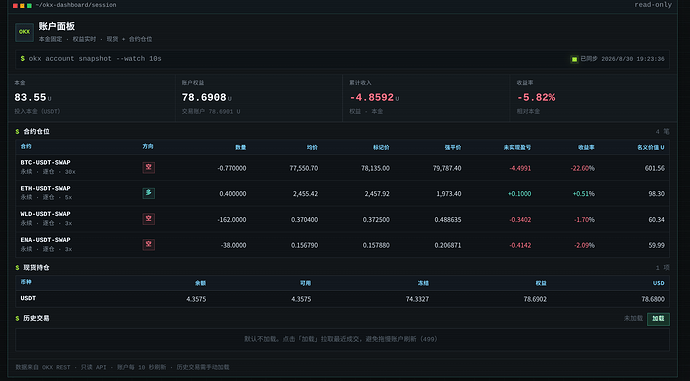Click the 均价 column header
Image resolution: width=690 pixels, height=381 pixels.
pos(312,147)
